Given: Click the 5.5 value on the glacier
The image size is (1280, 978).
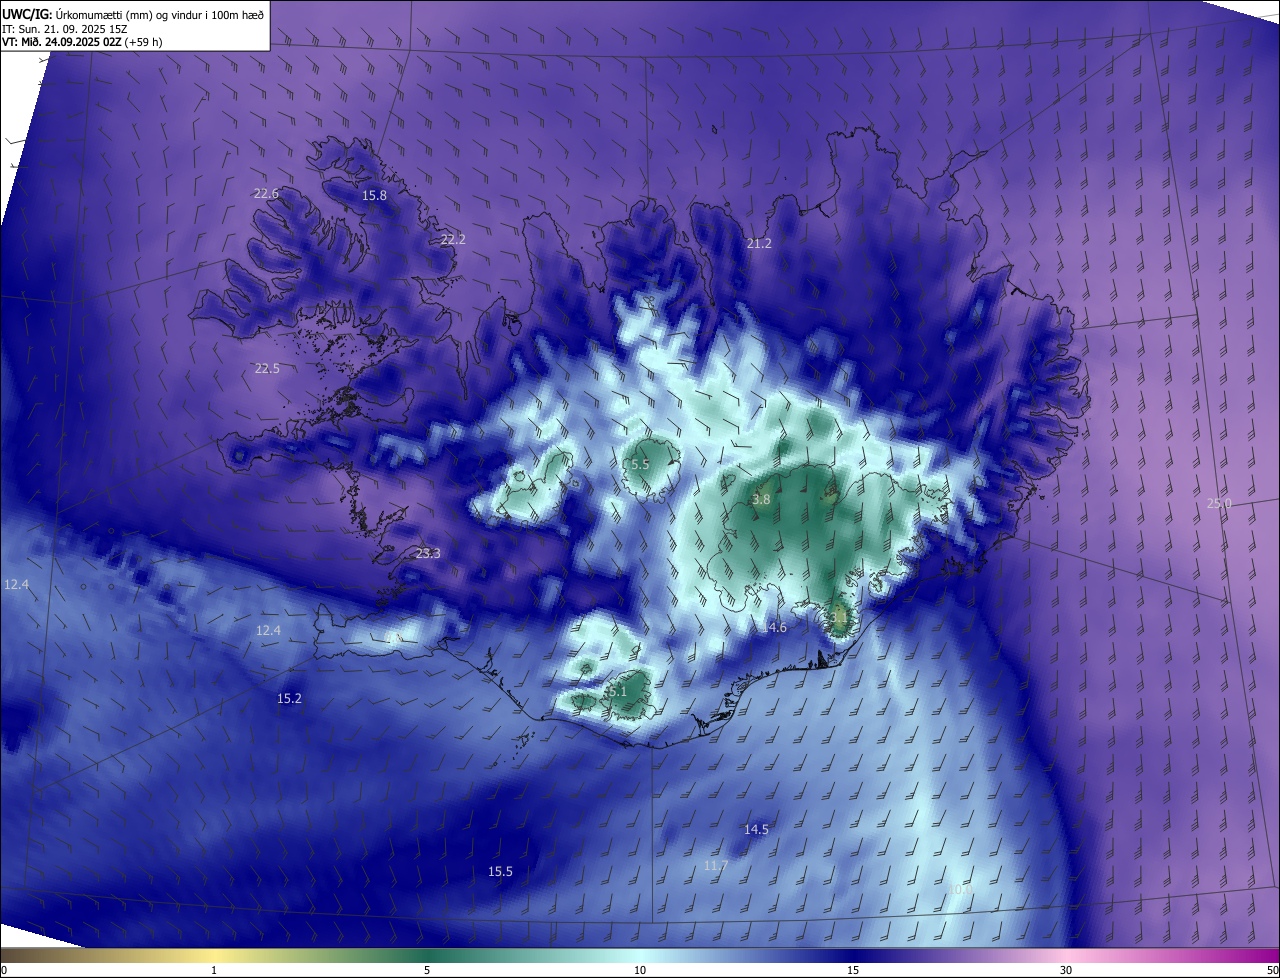Looking at the screenshot, I should (640, 464).
